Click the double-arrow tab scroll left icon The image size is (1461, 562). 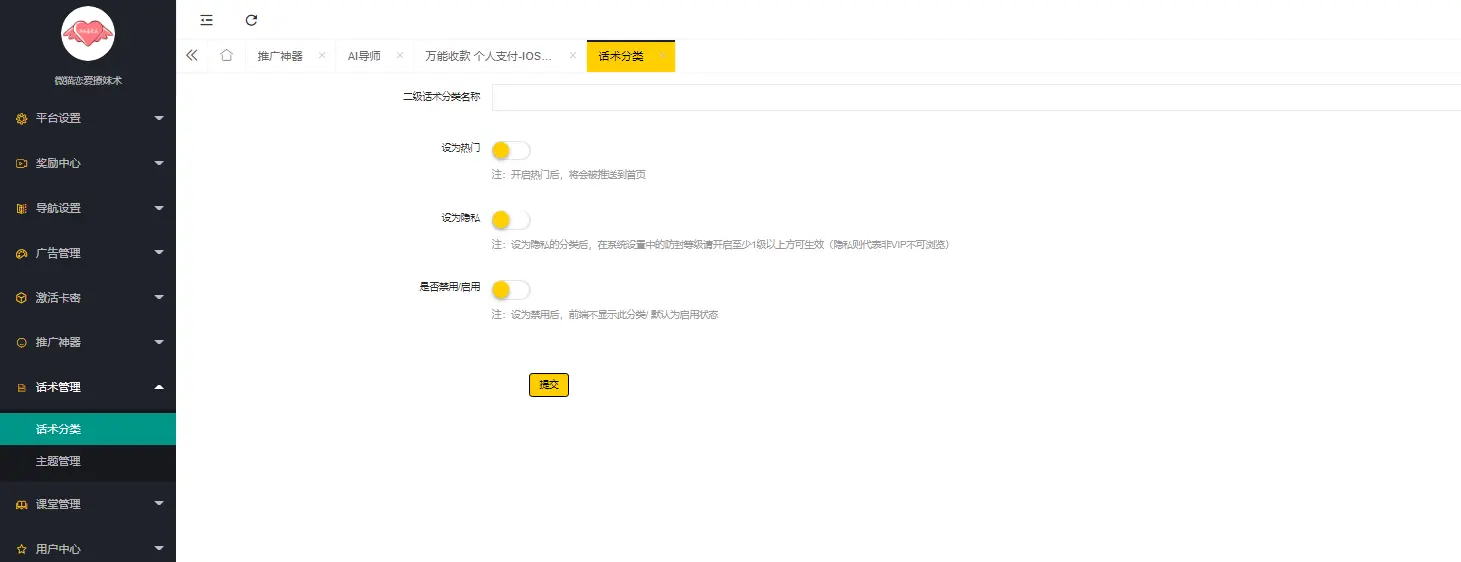[x=192, y=56]
